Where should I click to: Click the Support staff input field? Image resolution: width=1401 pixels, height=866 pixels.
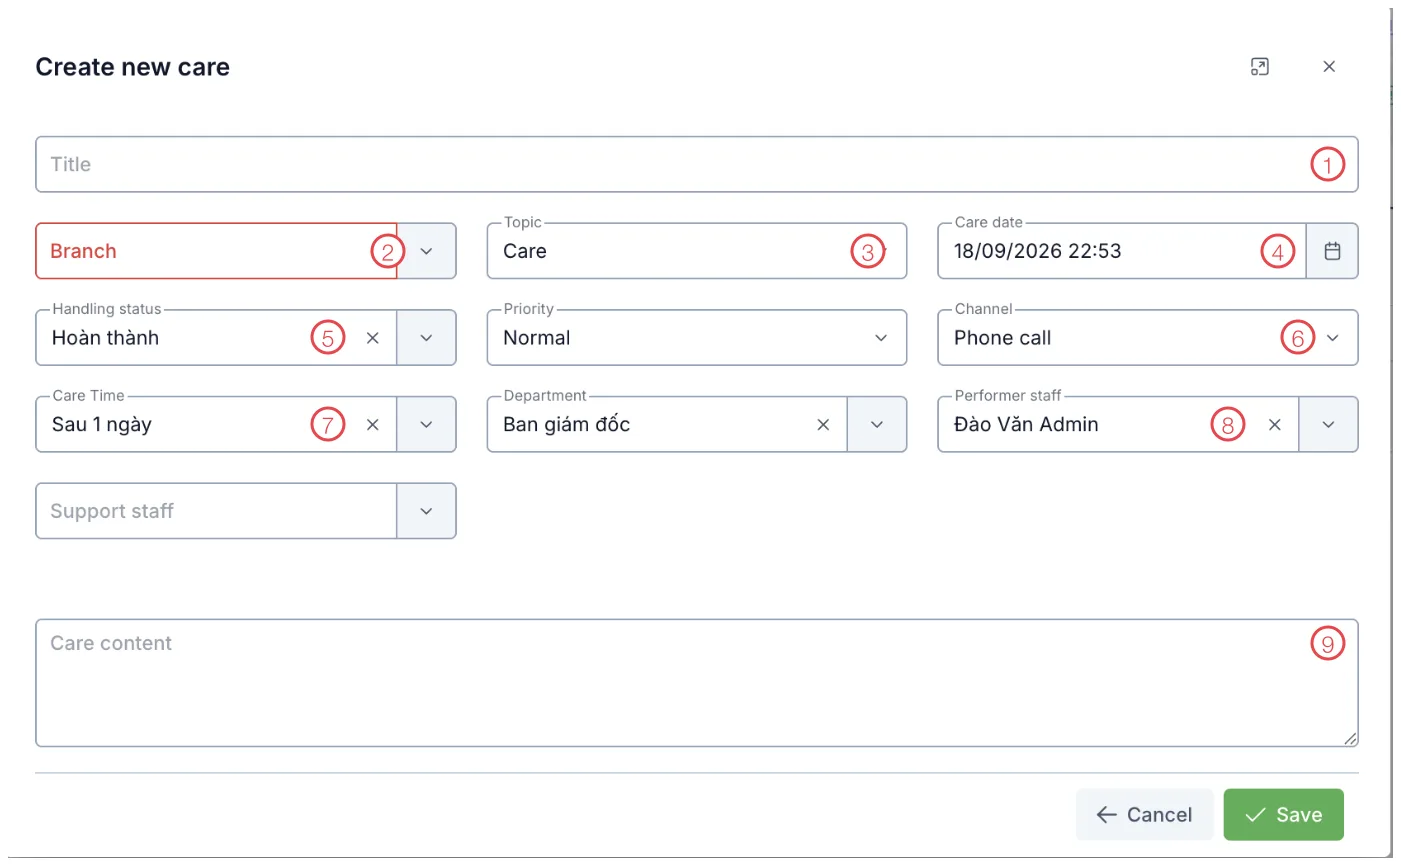coord(216,511)
